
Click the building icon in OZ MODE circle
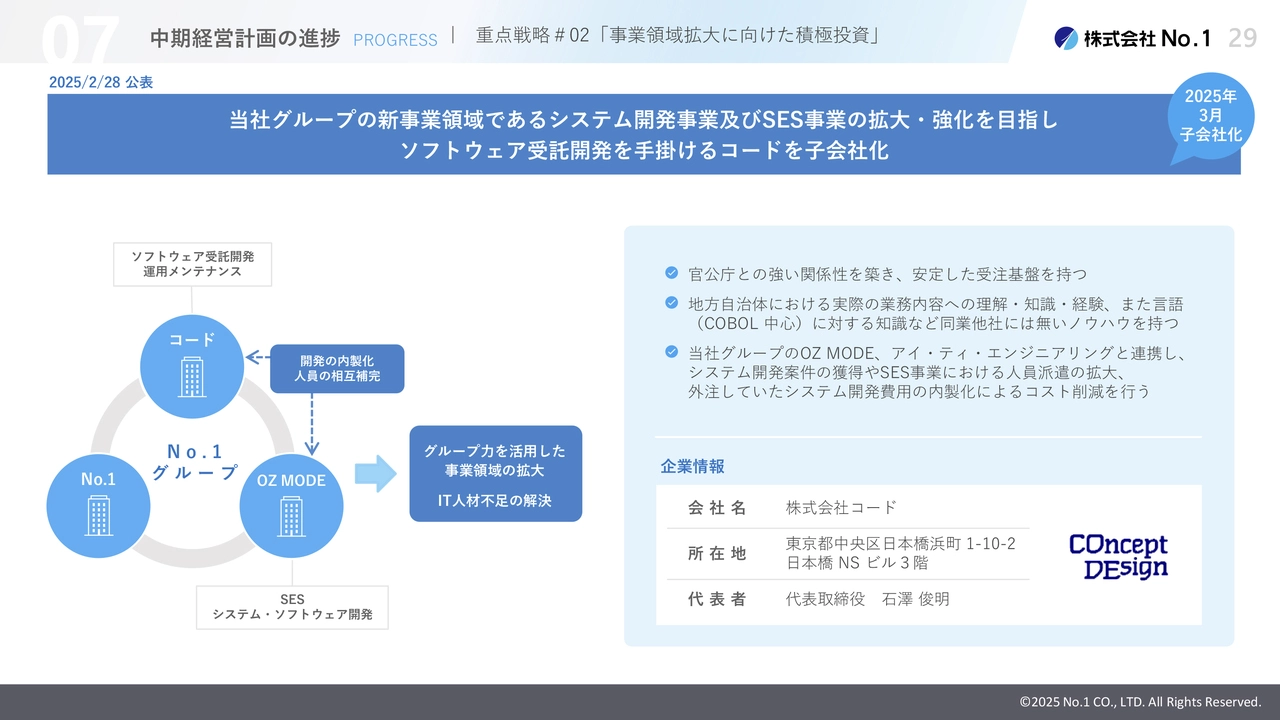pos(291,517)
